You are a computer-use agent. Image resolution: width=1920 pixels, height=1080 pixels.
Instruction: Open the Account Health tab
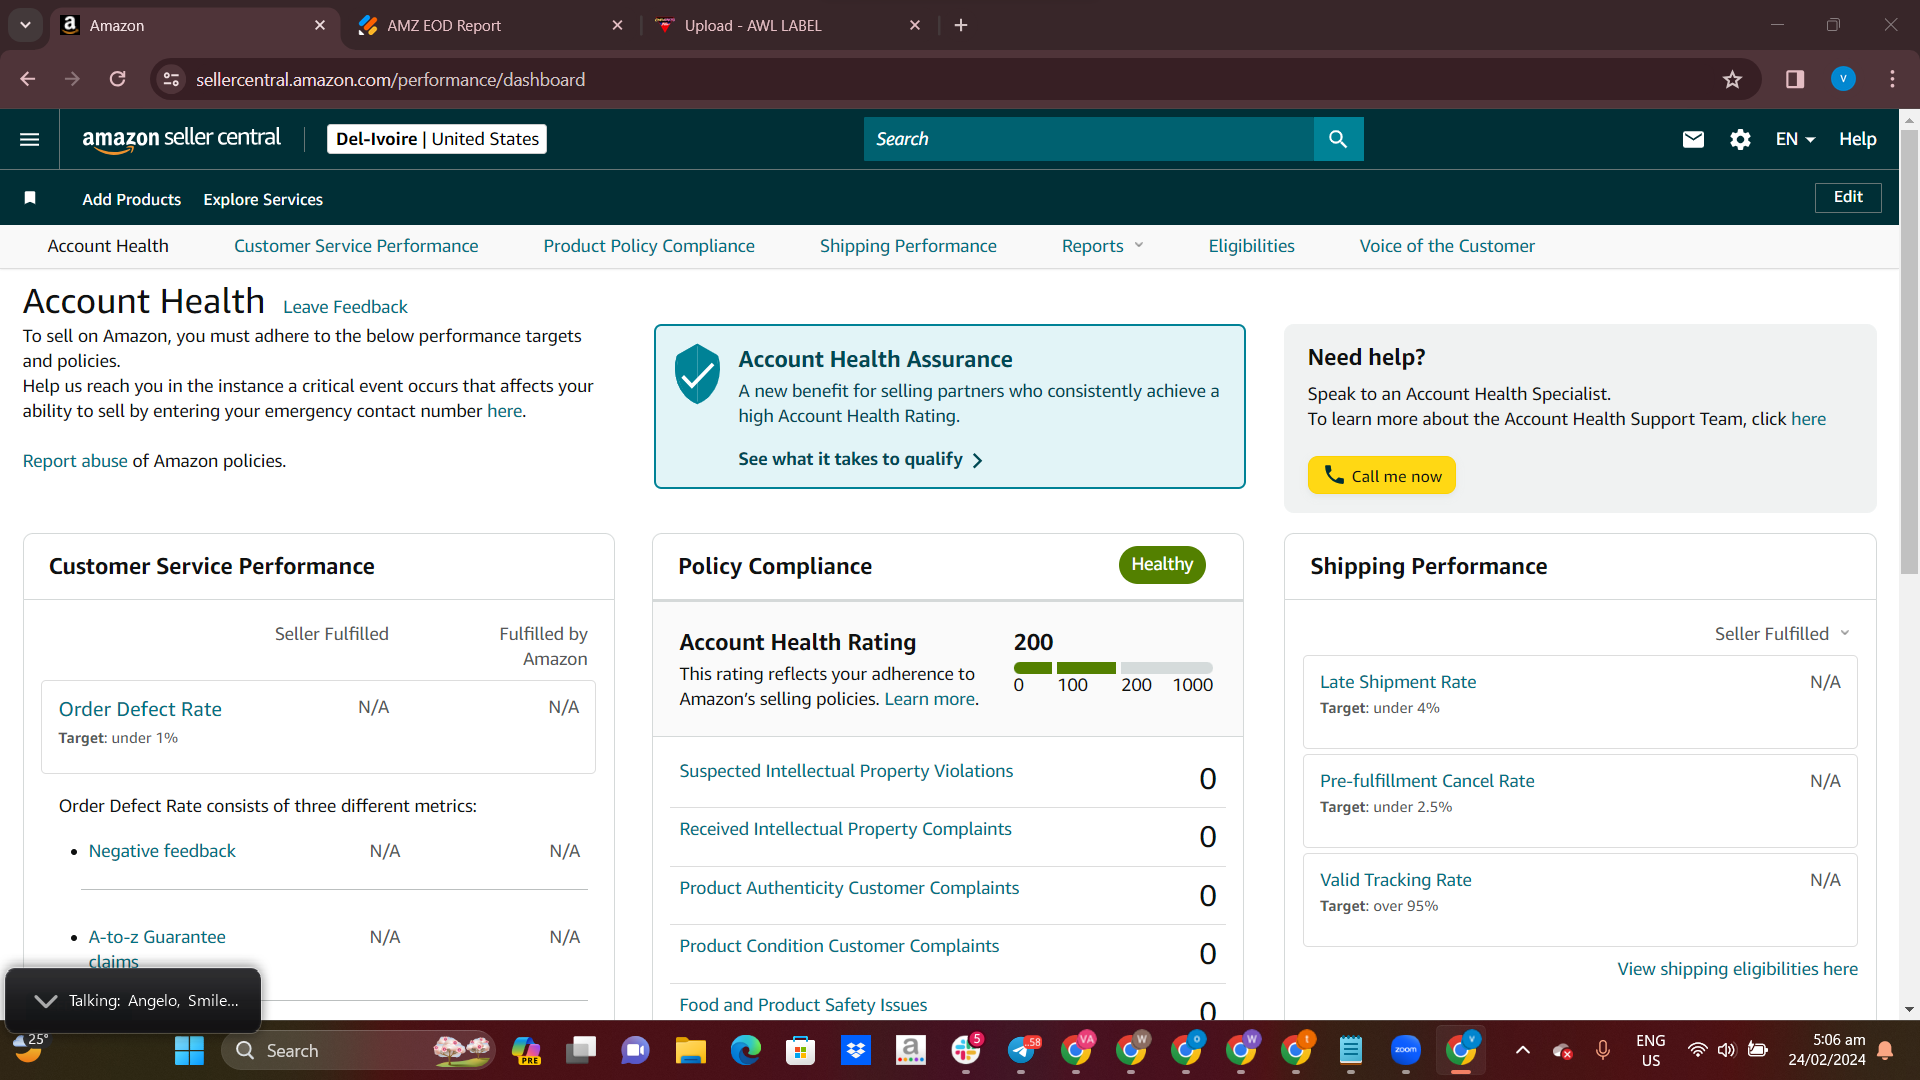(108, 246)
